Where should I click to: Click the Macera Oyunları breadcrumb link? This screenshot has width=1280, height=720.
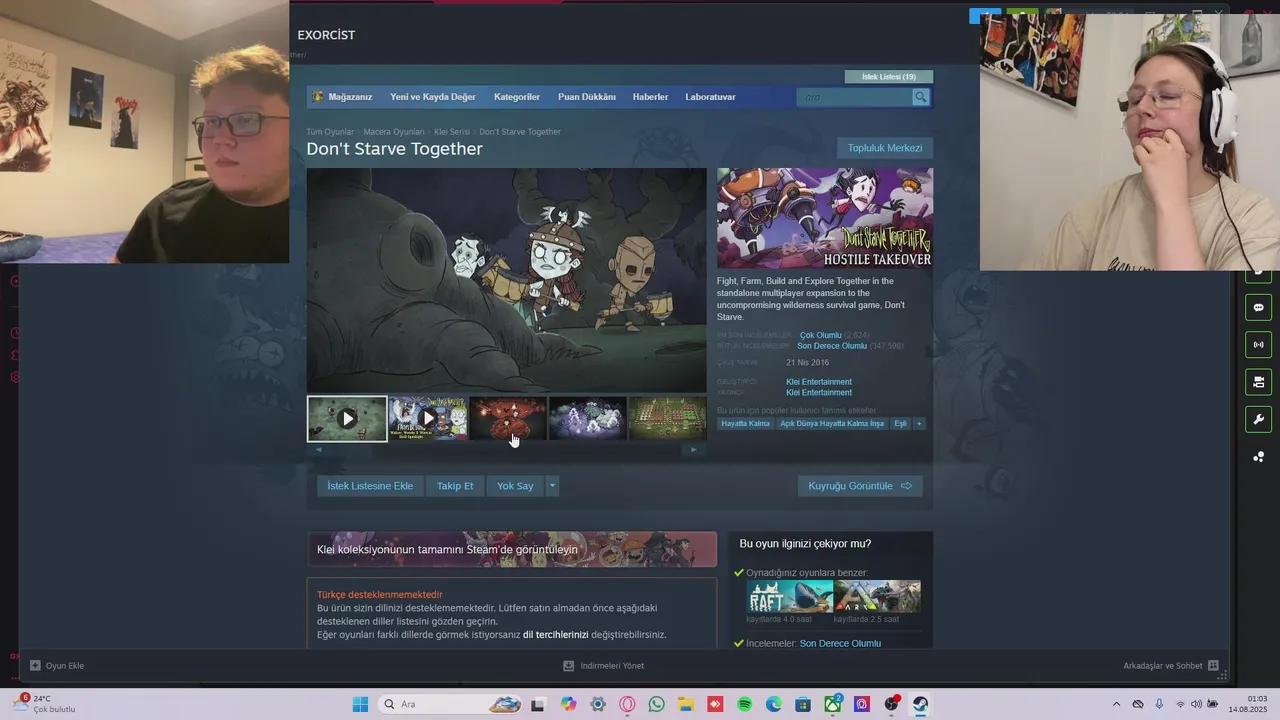click(394, 132)
